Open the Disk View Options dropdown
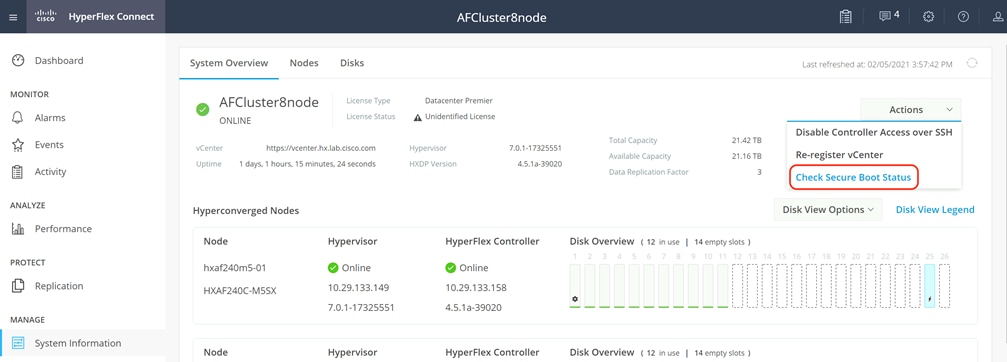This screenshot has height=362, width=1007. [828, 209]
